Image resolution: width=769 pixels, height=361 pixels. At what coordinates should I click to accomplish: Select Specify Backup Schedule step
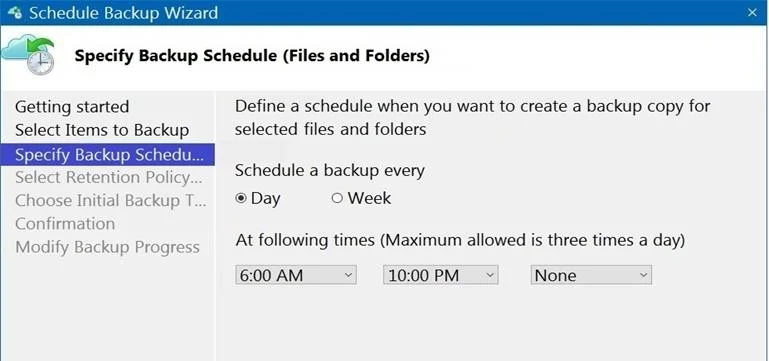[x=108, y=155]
